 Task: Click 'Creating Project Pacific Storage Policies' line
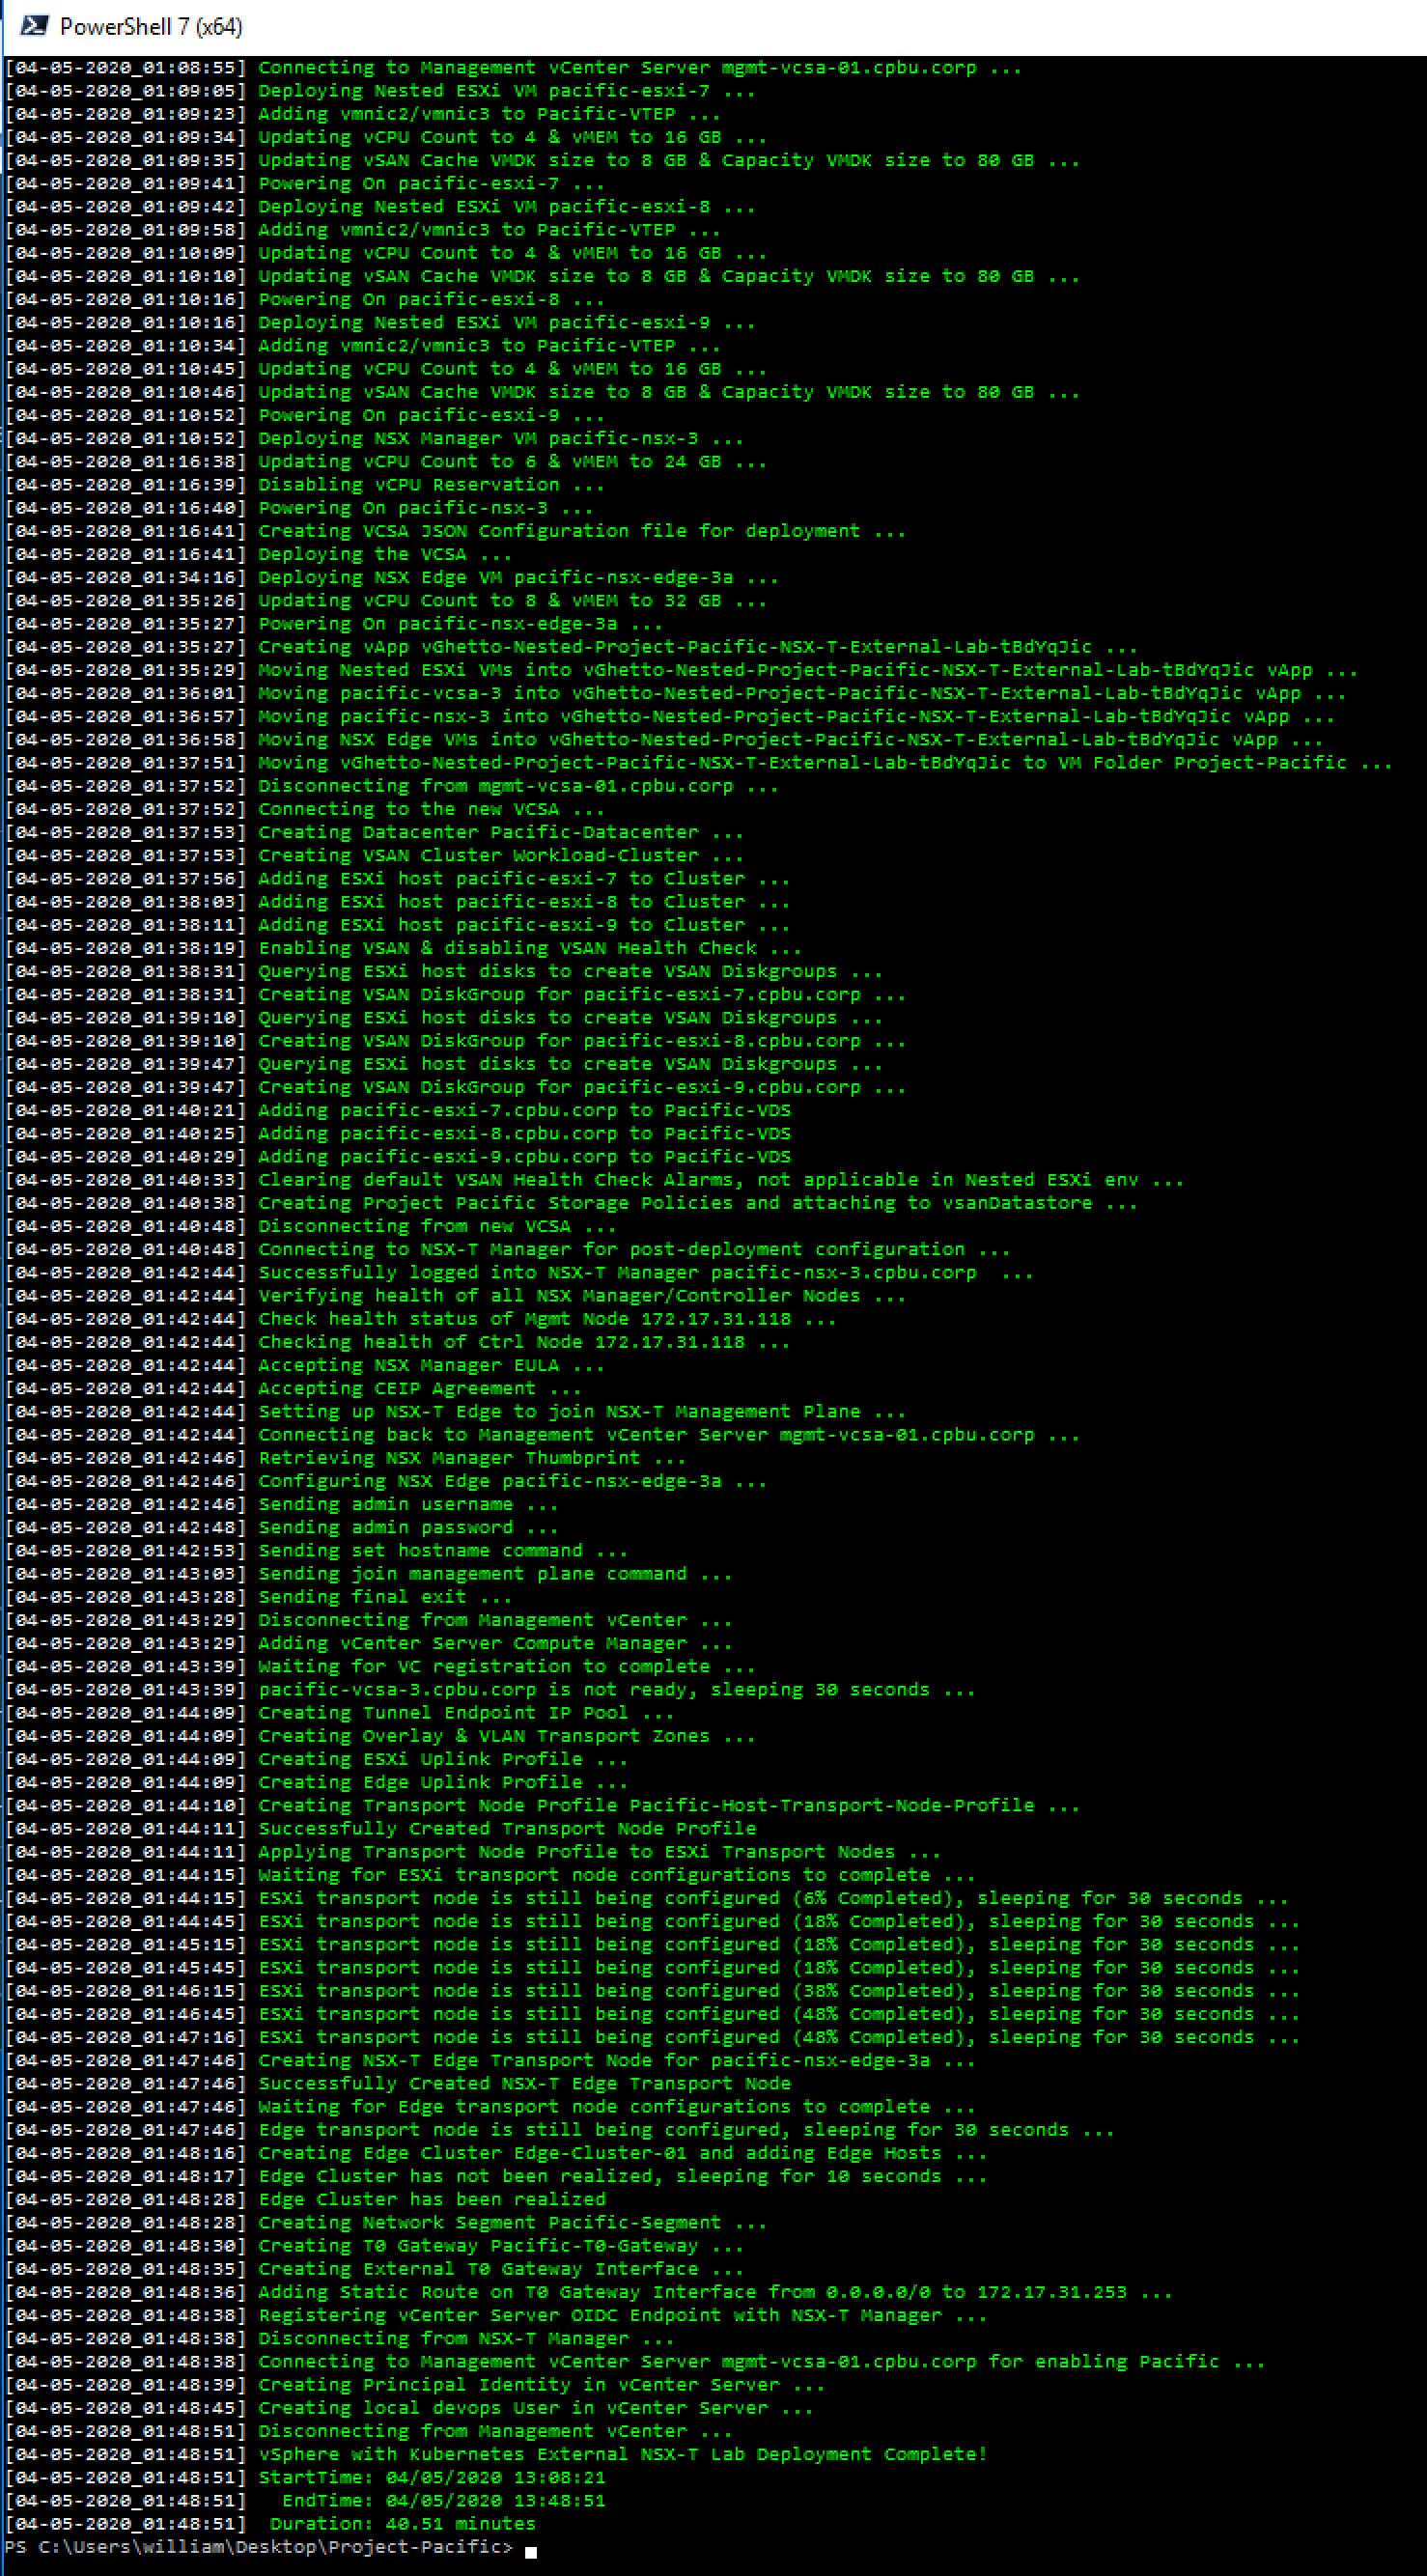571,1203
